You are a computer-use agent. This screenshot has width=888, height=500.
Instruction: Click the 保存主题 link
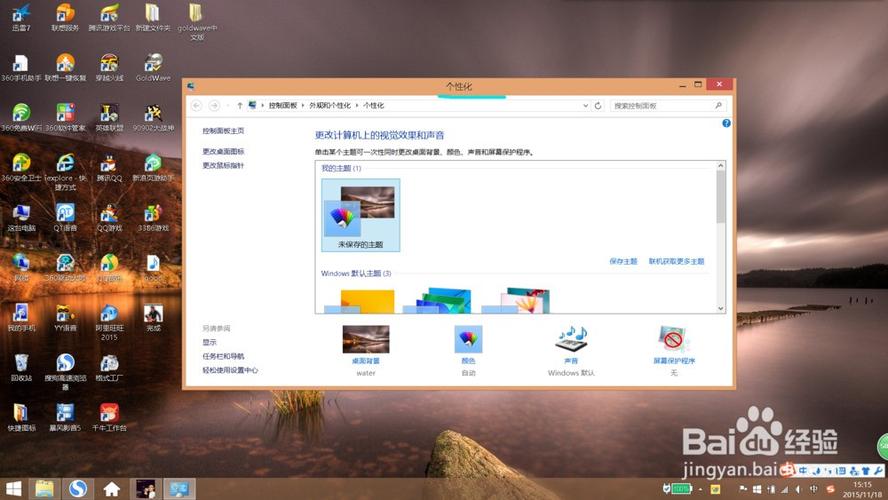pyautogui.click(x=623, y=261)
